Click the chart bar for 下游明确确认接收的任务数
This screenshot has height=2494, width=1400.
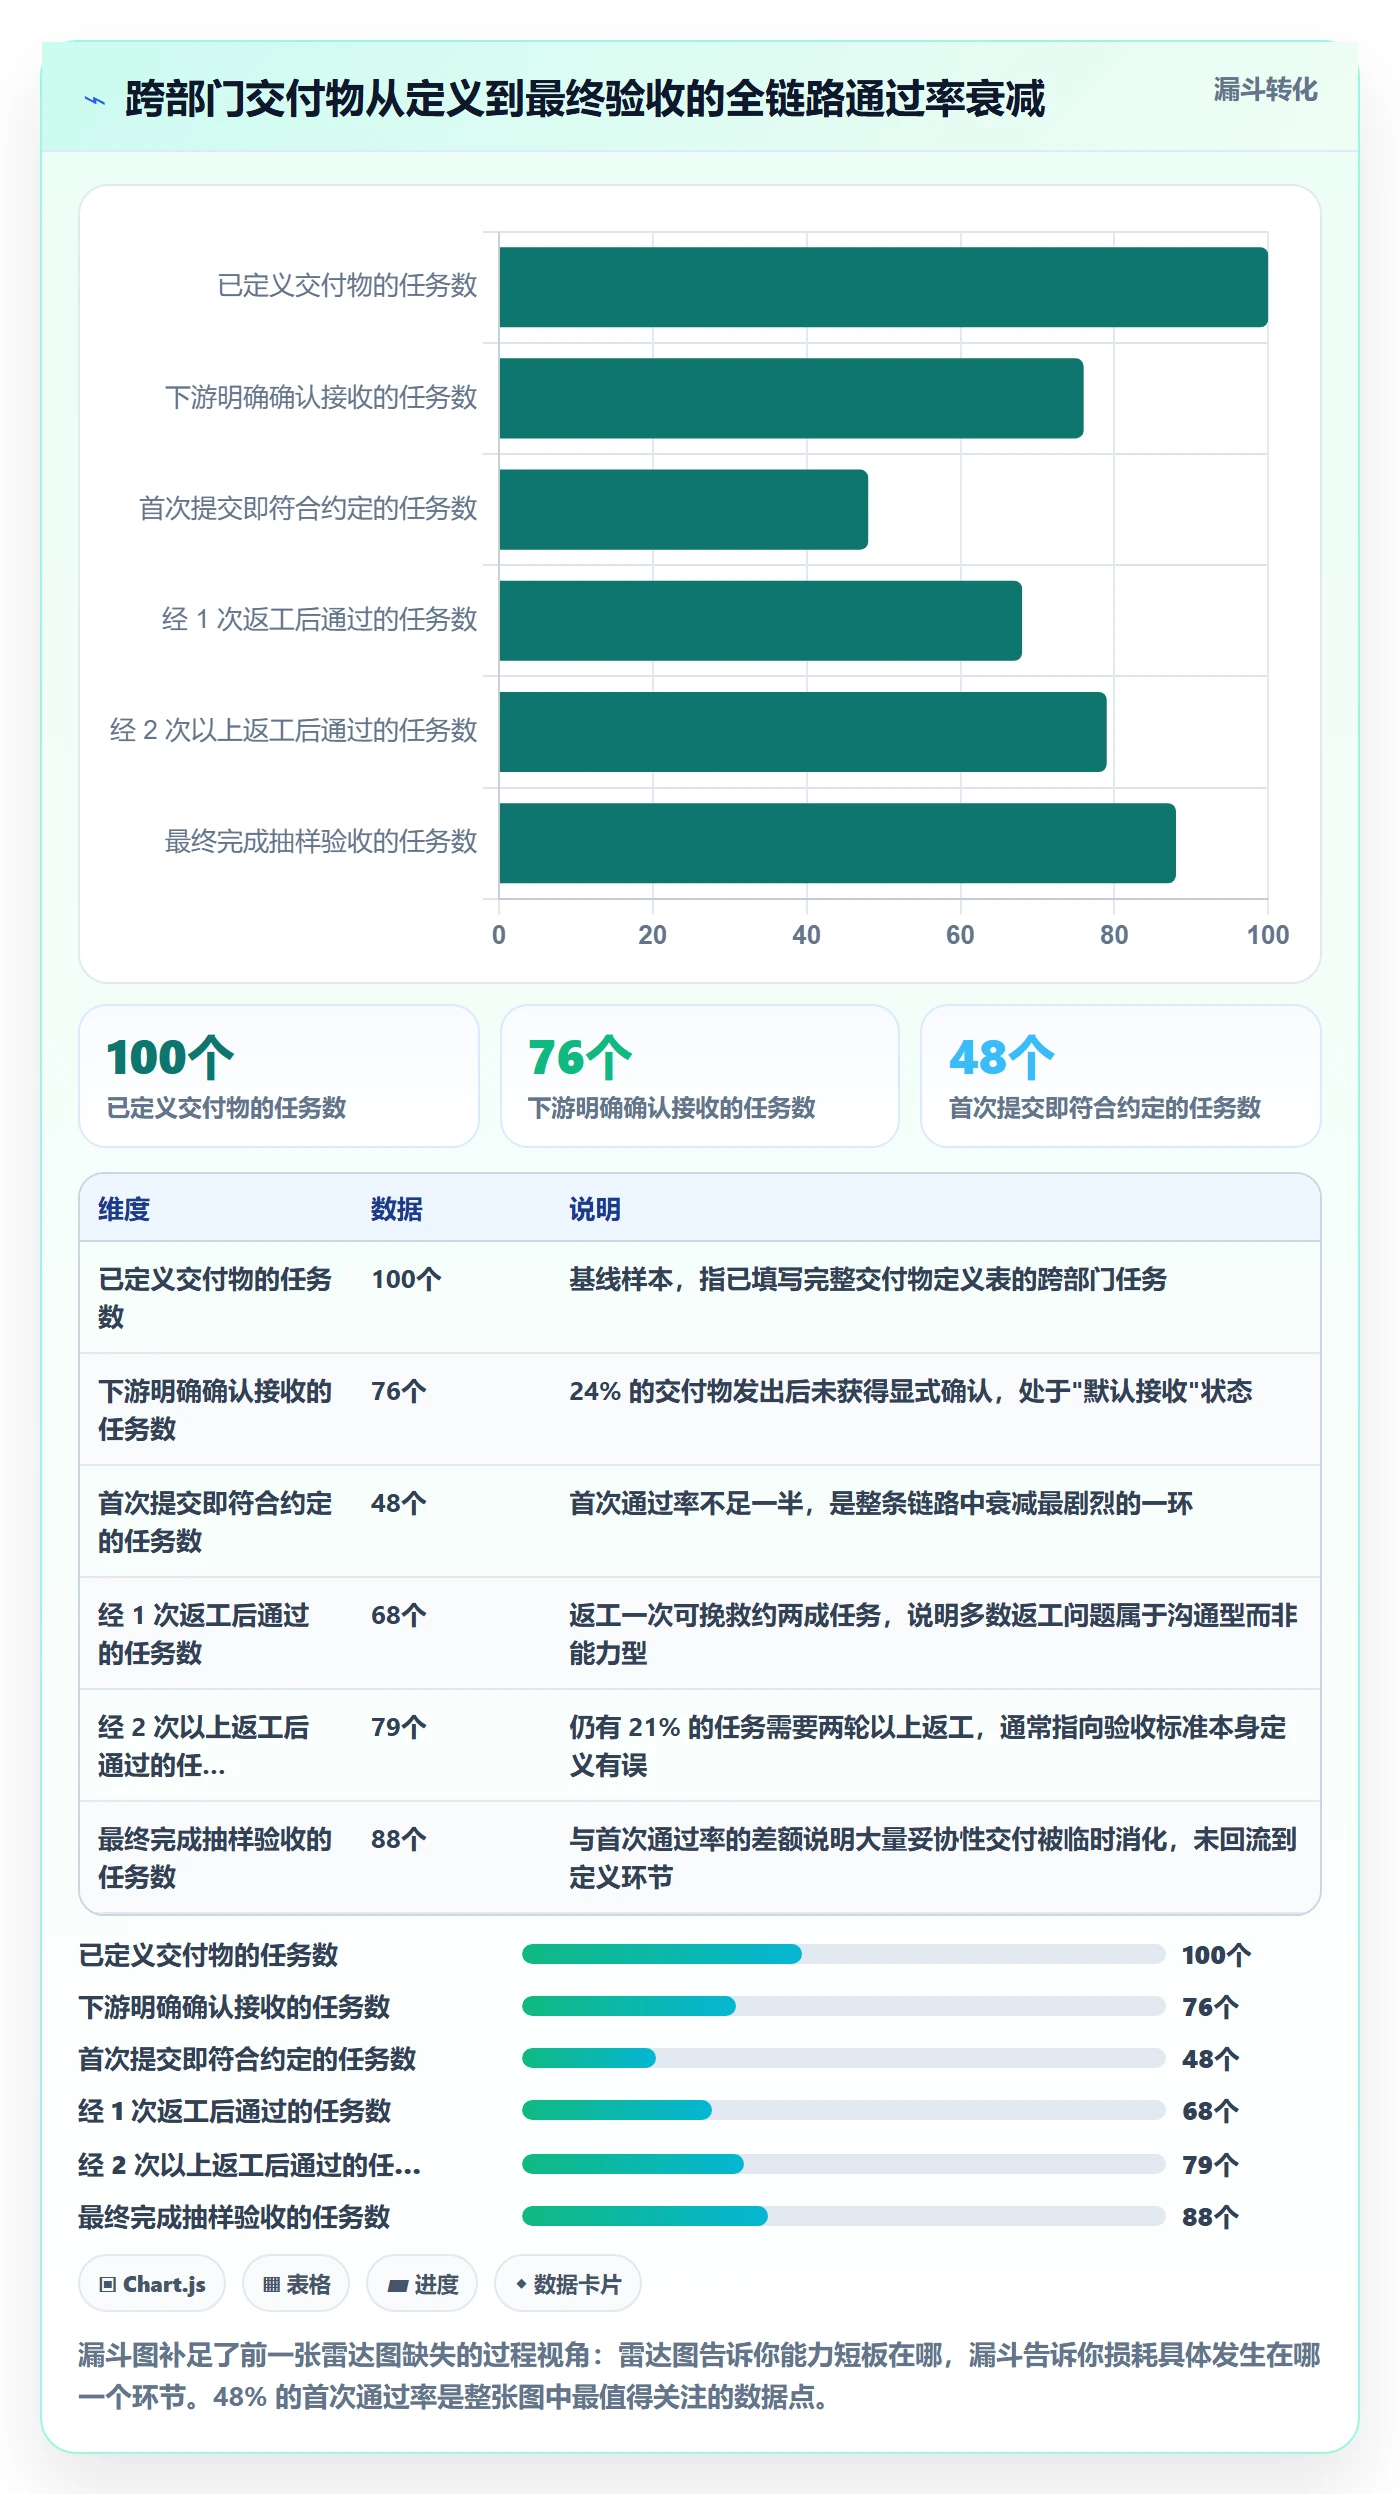click(x=791, y=398)
